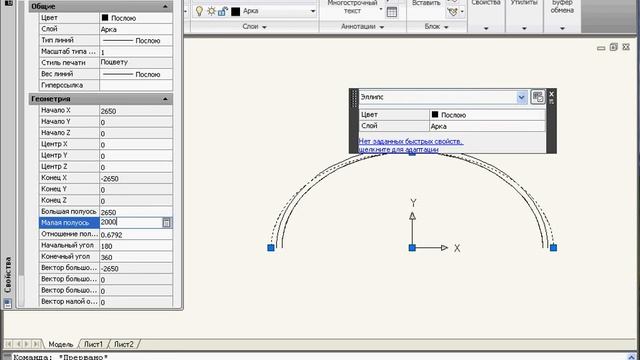Toggle layer on/off lightbulb icon
This screenshot has width=640, height=360.
pyautogui.click(x=199, y=11)
